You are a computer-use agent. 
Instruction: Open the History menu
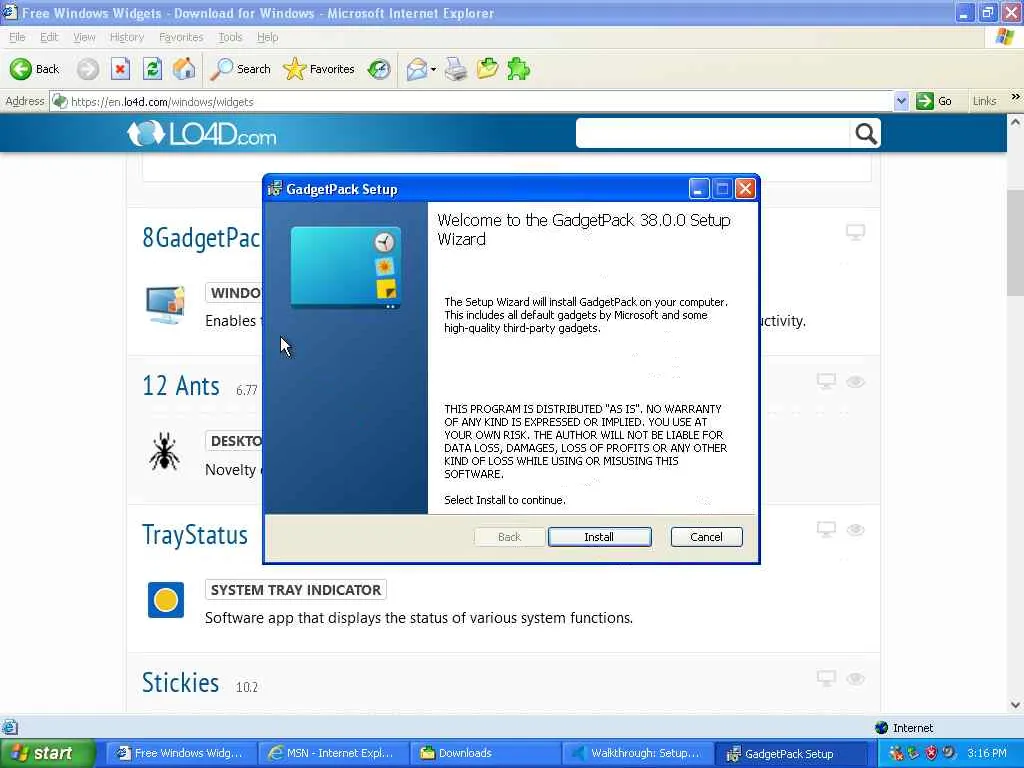[127, 37]
